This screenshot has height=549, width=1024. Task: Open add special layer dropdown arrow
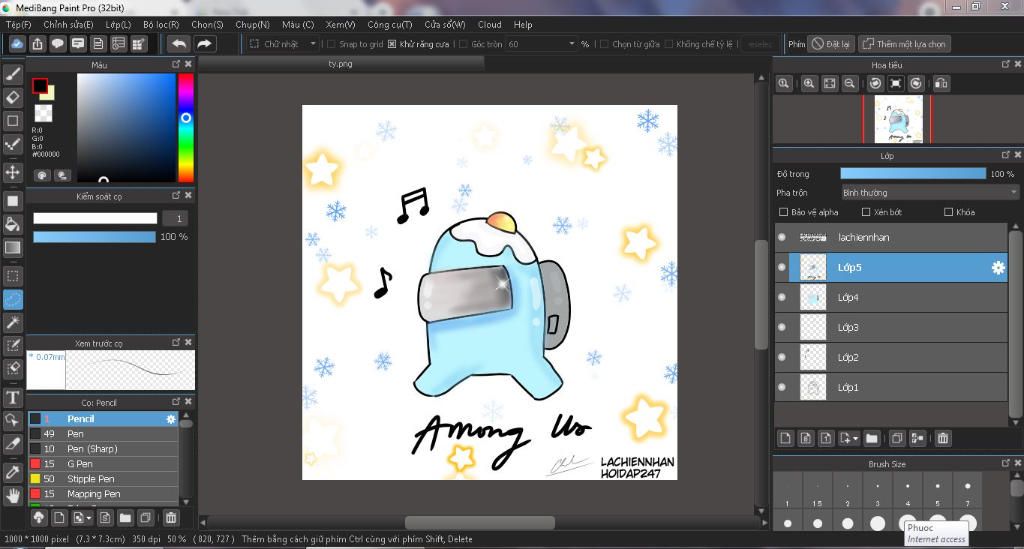[855, 439]
